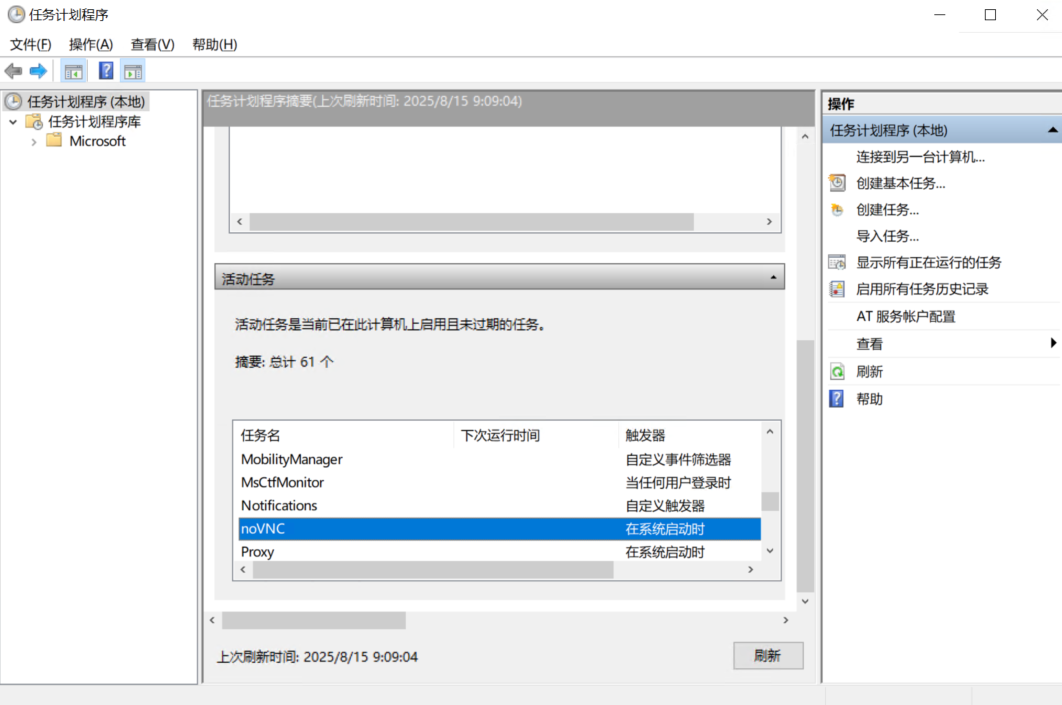Click the active tasks list scroll-left arrow
The width and height of the screenshot is (1062, 705).
pyautogui.click(x=242, y=570)
